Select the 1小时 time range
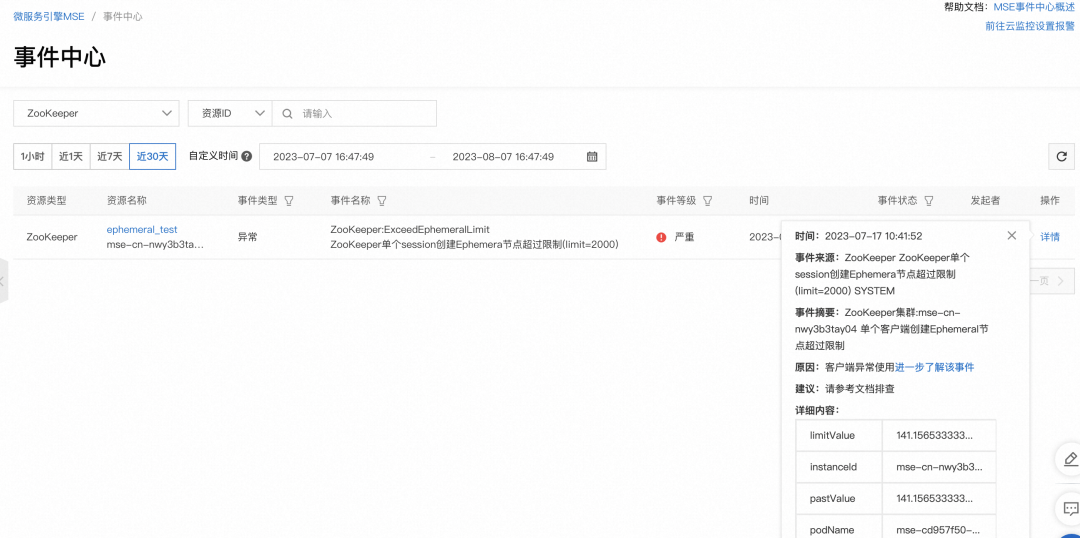 (32, 156)
